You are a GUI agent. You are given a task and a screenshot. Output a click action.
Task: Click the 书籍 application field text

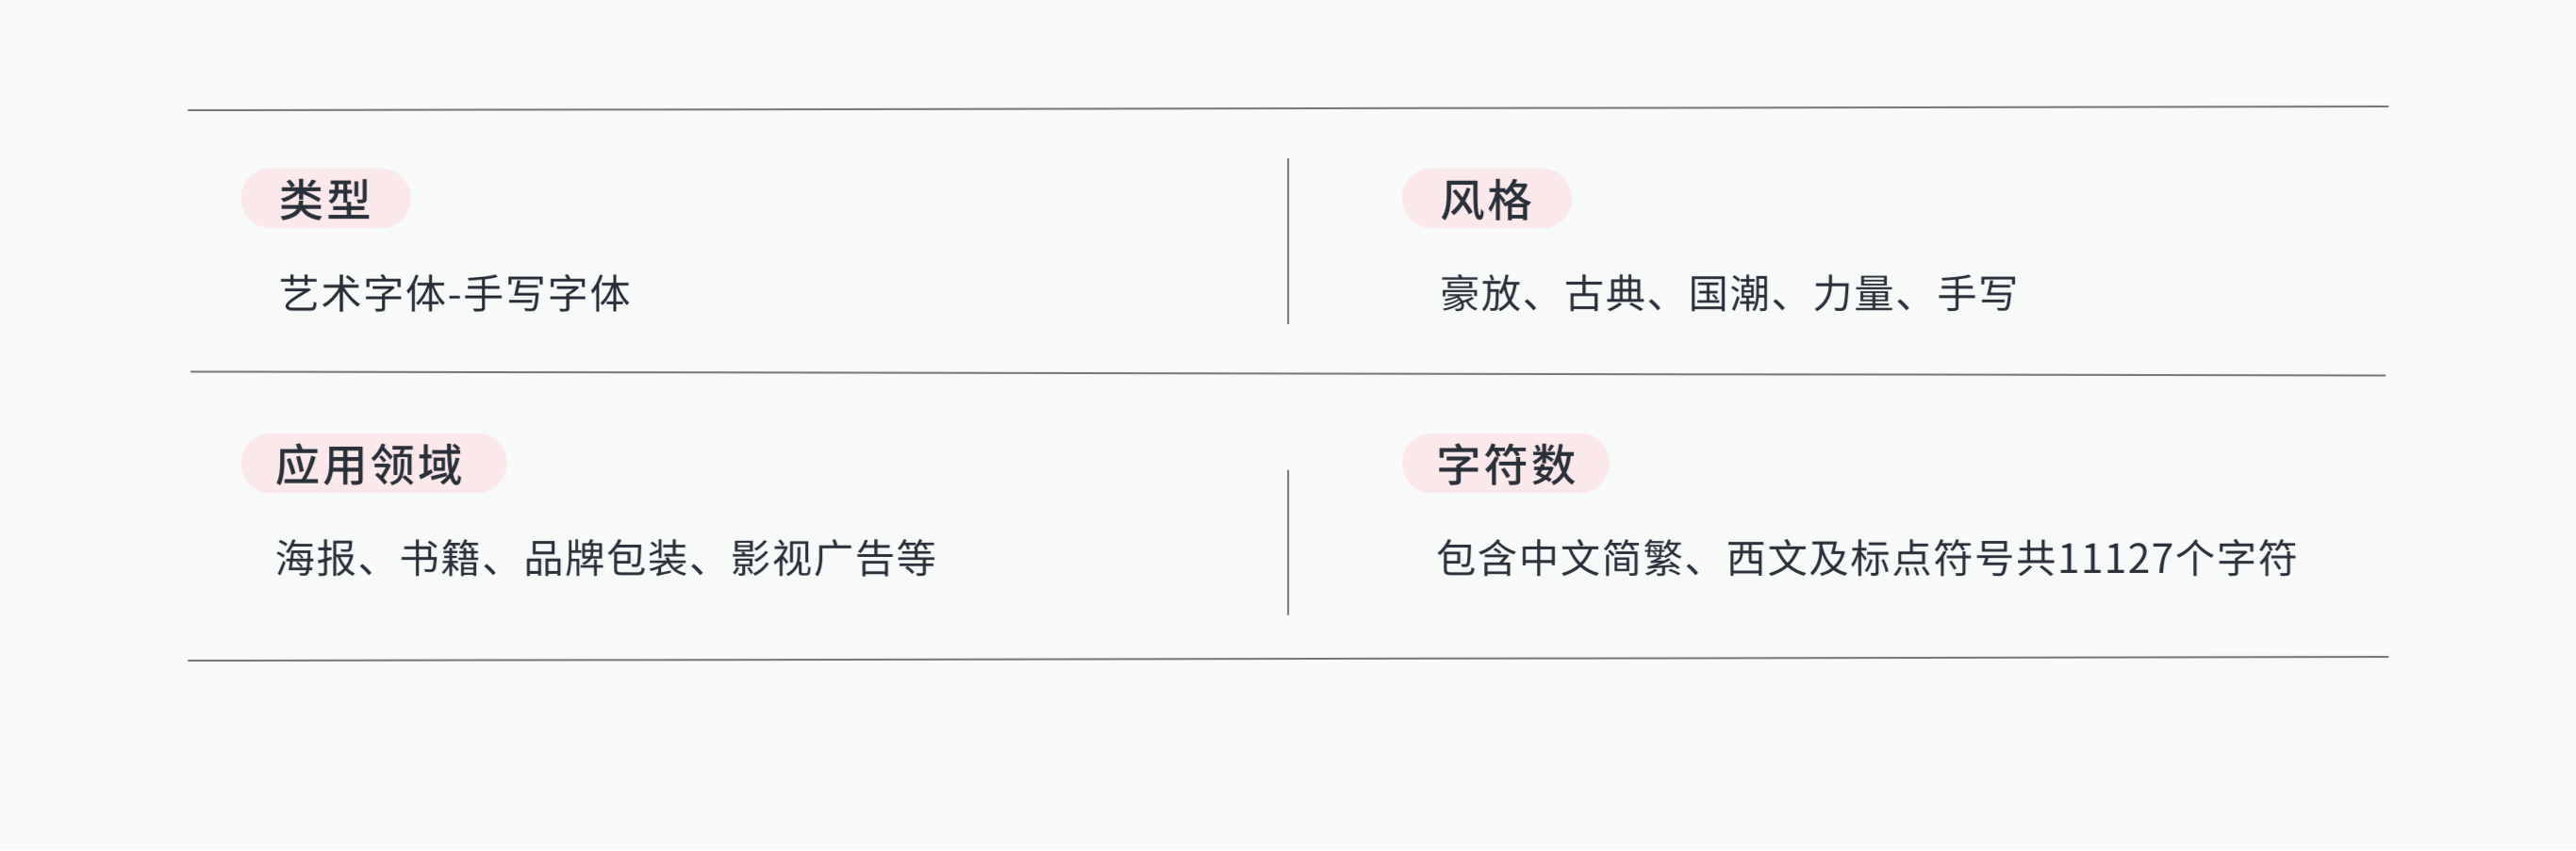[440, 559]
